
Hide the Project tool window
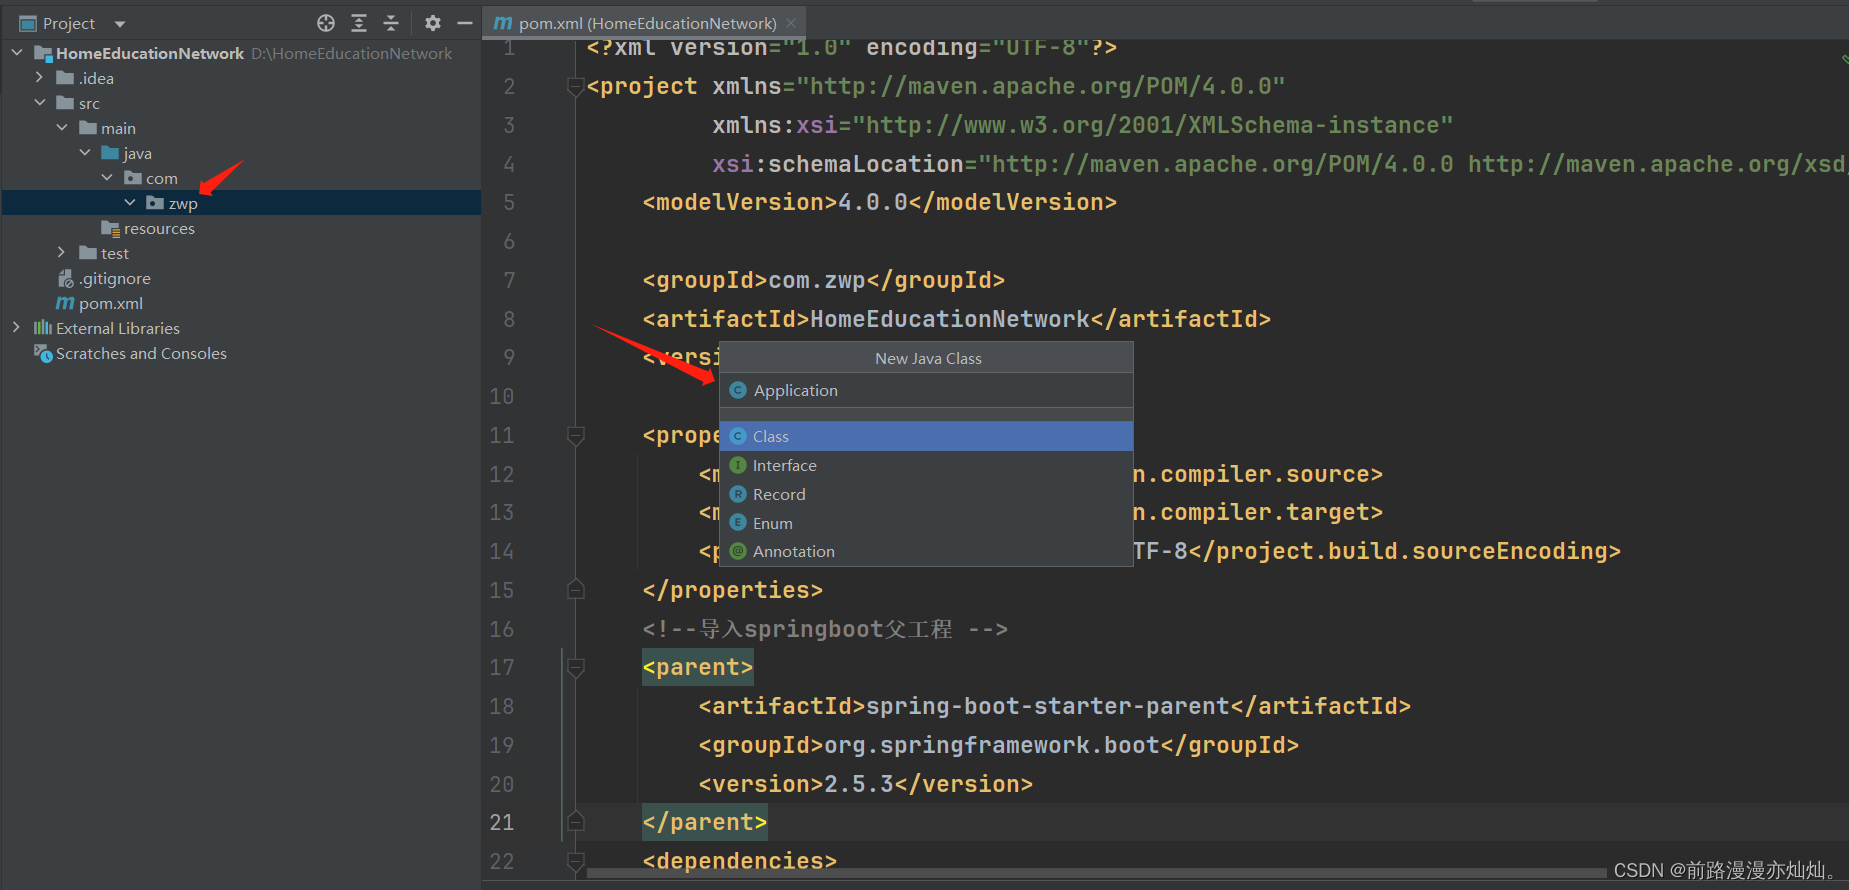465,23
